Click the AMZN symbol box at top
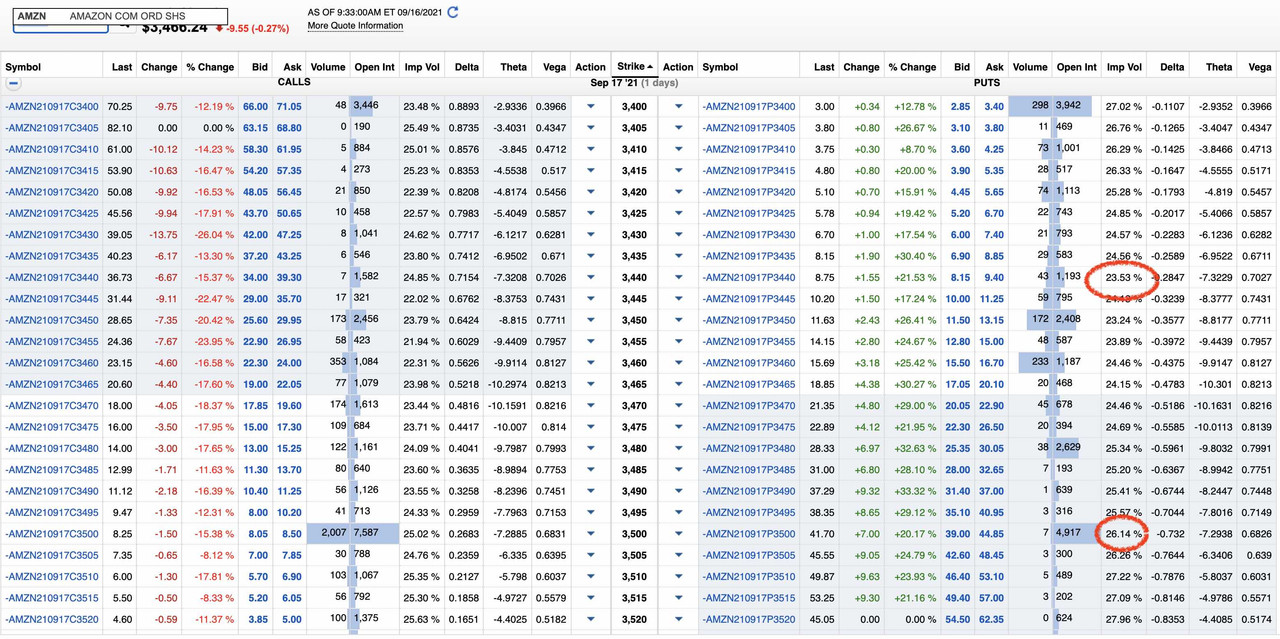The image size is (1280, 639). 121,17
